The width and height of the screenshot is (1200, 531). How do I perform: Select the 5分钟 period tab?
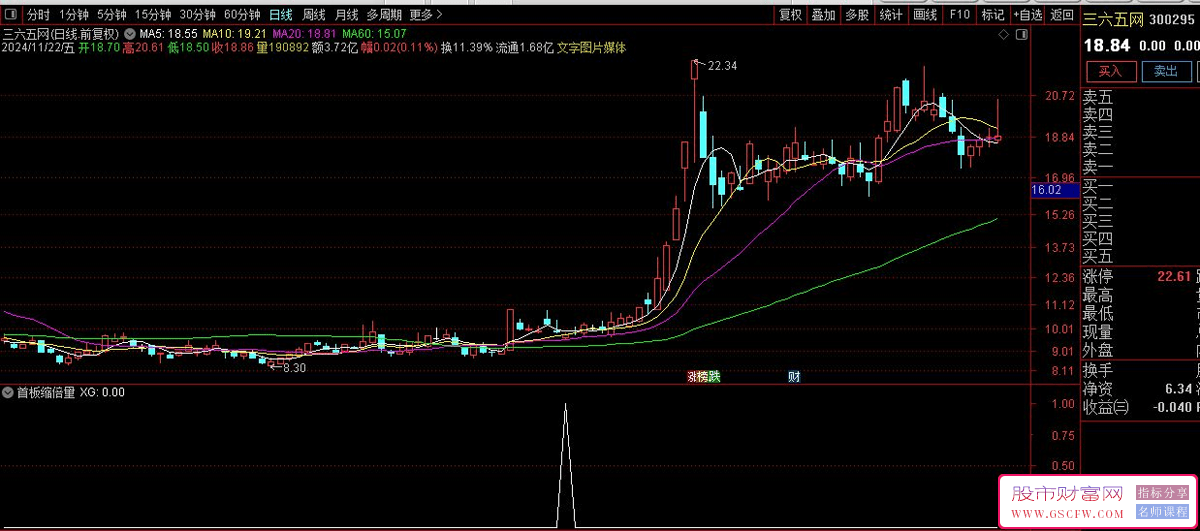[112, 15]
